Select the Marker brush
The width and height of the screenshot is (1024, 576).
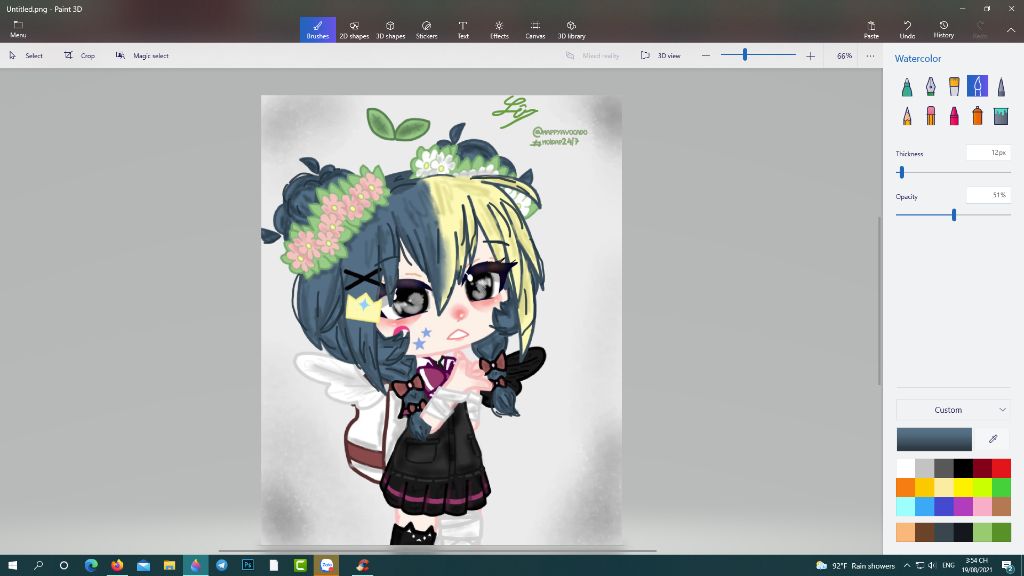(x=907, y=86)
